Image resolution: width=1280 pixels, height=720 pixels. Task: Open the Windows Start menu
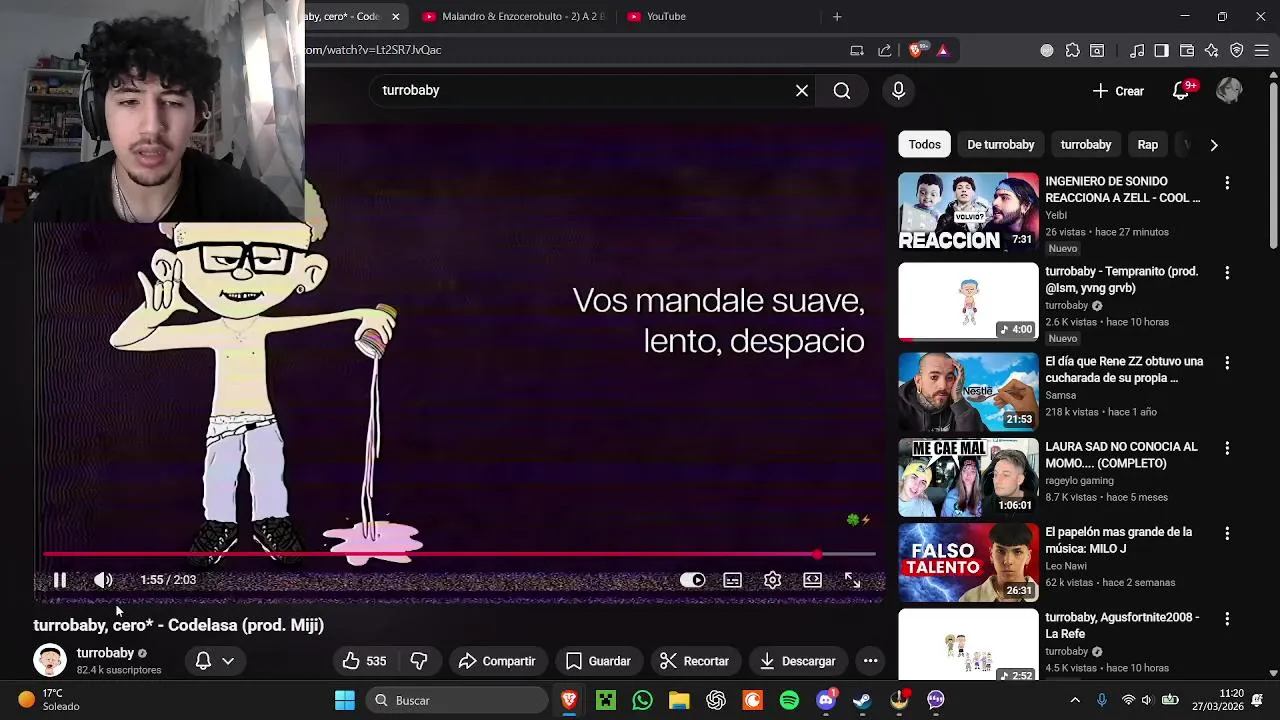pos(345,700)
